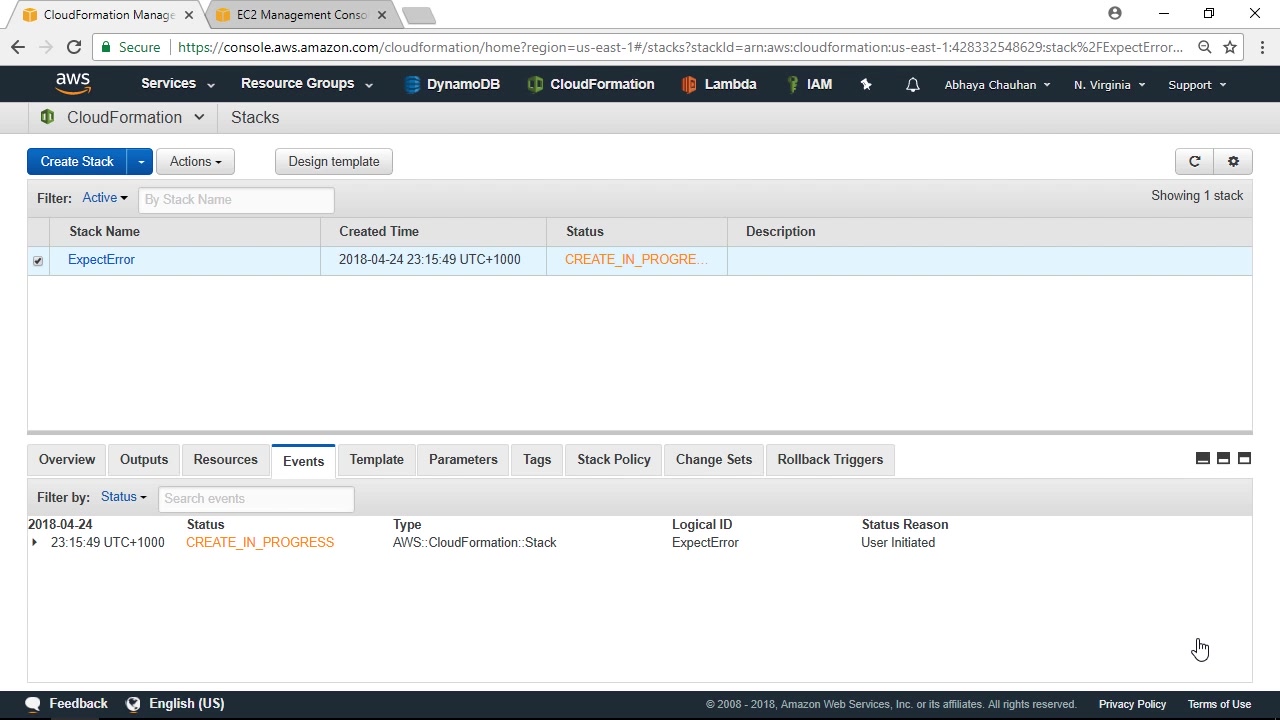Focus the By Stack Name filter field

(236, 199)
